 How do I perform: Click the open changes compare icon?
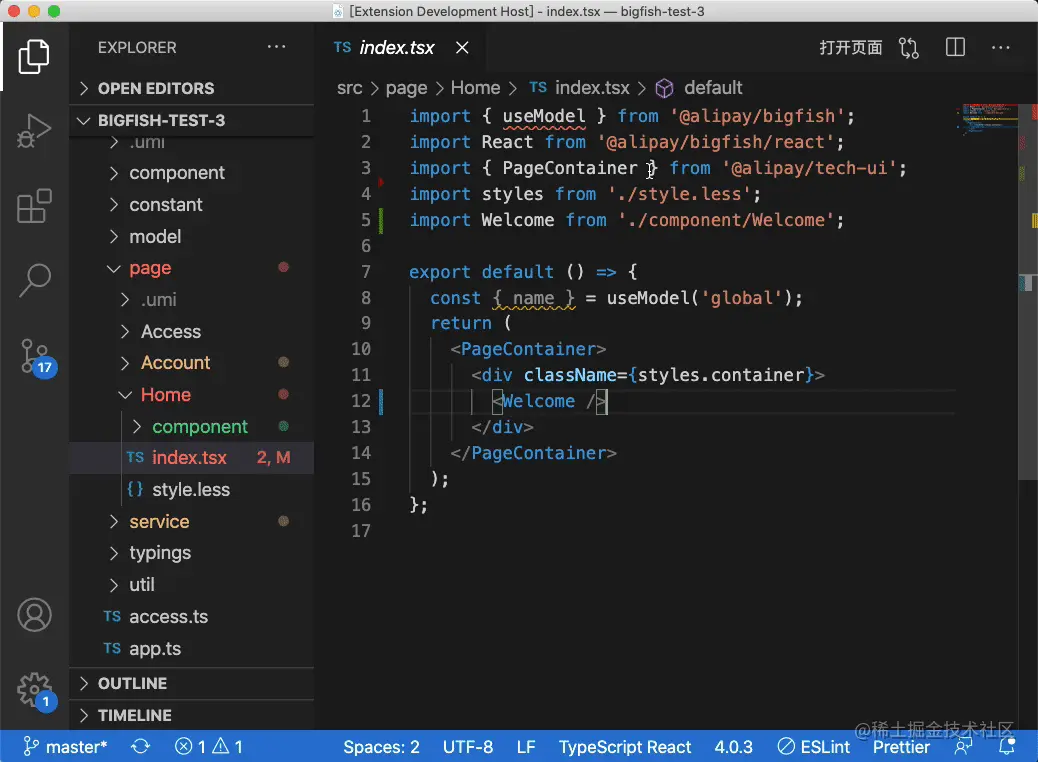click(908, 48)
